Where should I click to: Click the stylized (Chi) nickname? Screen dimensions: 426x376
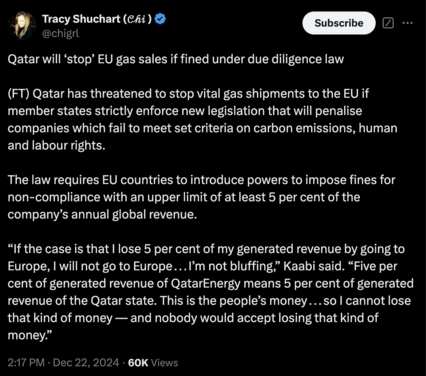pyautogui.click(x=137, y=19)
